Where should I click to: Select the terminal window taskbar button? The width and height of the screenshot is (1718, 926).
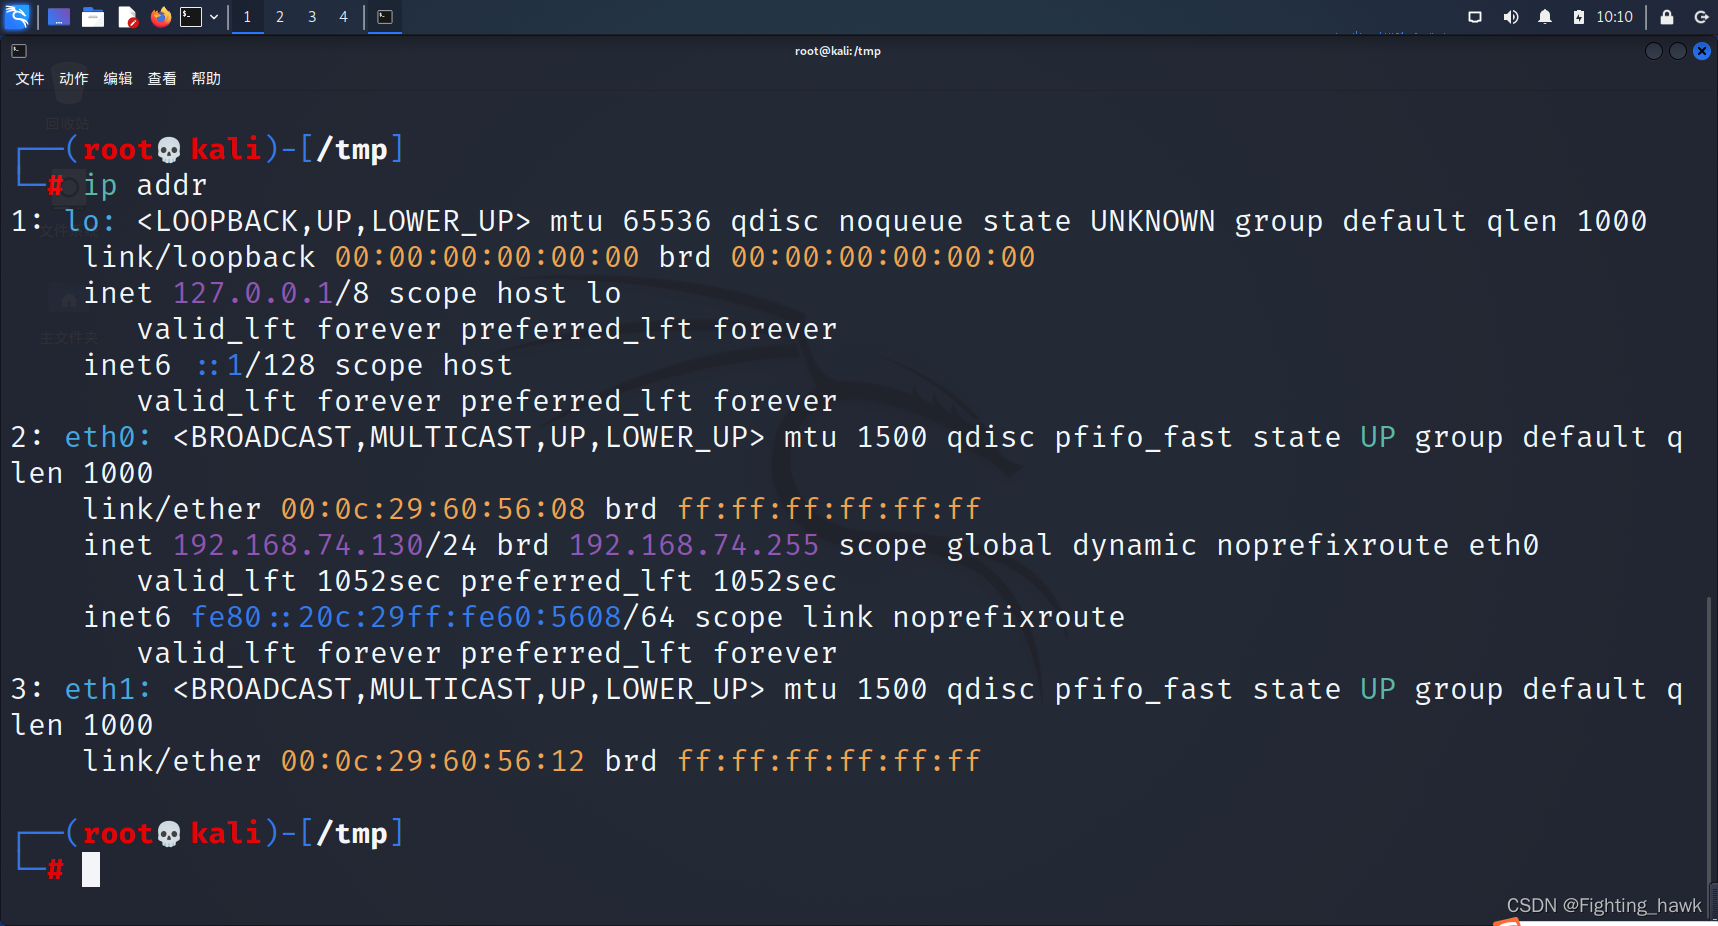click(x=385, y=17)
